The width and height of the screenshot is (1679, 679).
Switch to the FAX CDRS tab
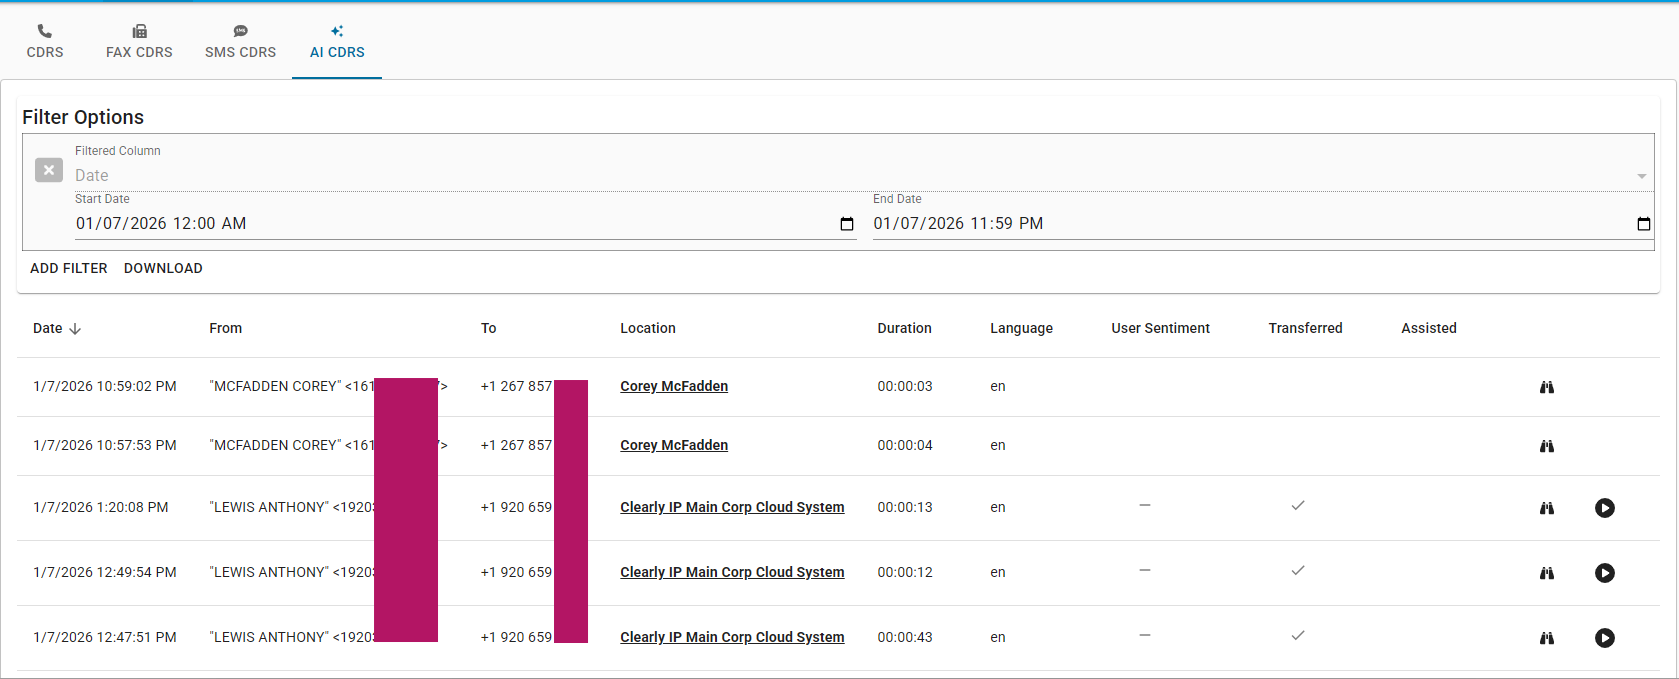click(139, 41)
